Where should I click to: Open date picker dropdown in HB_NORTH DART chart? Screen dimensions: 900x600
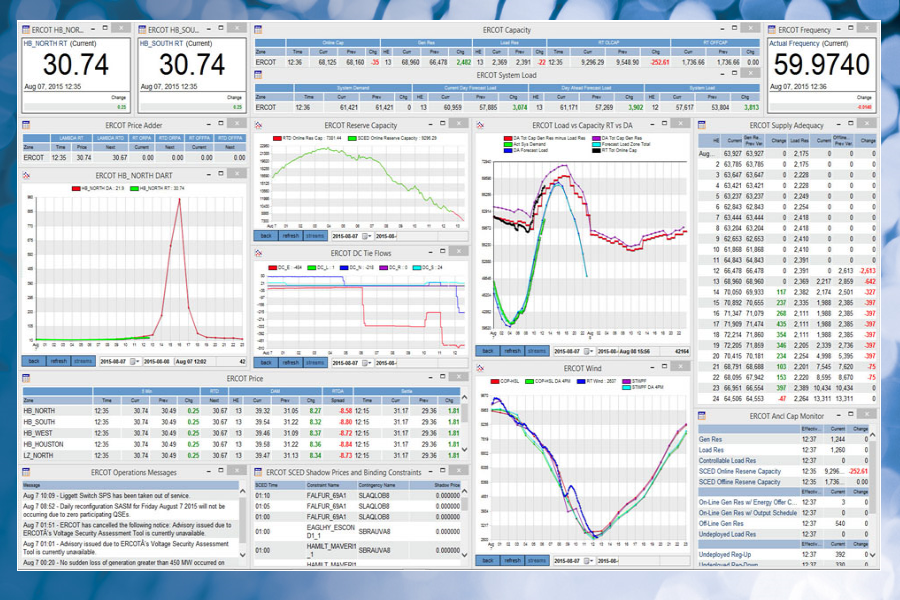point(134,361)
